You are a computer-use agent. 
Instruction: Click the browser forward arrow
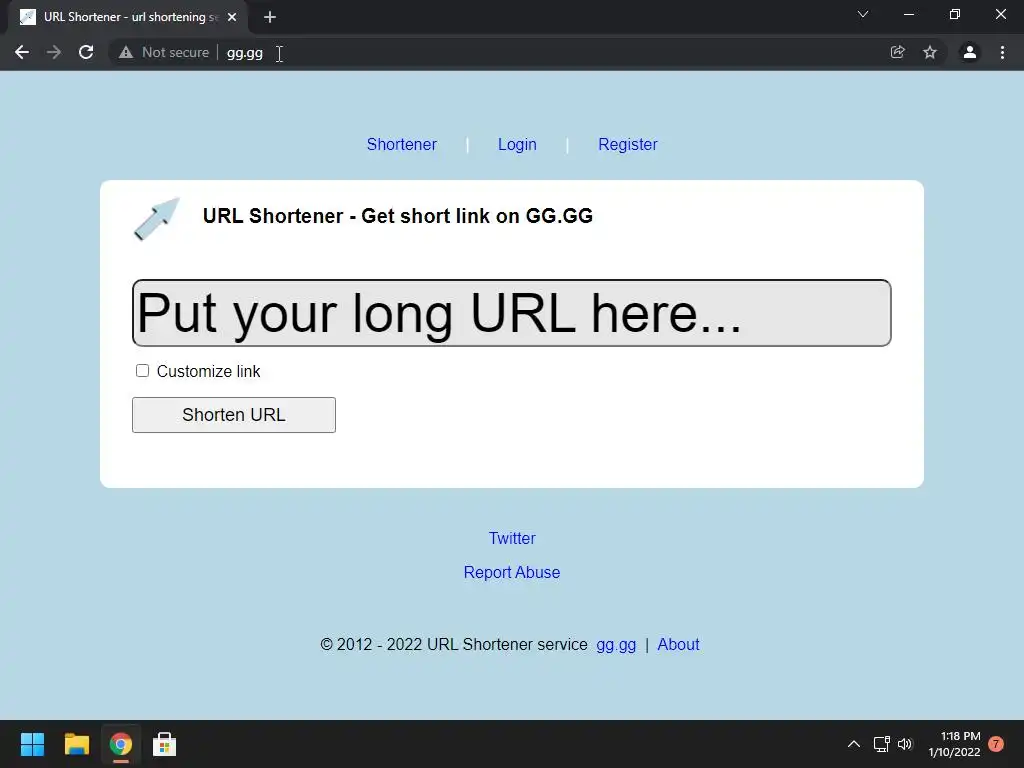[x=54, y=52]
